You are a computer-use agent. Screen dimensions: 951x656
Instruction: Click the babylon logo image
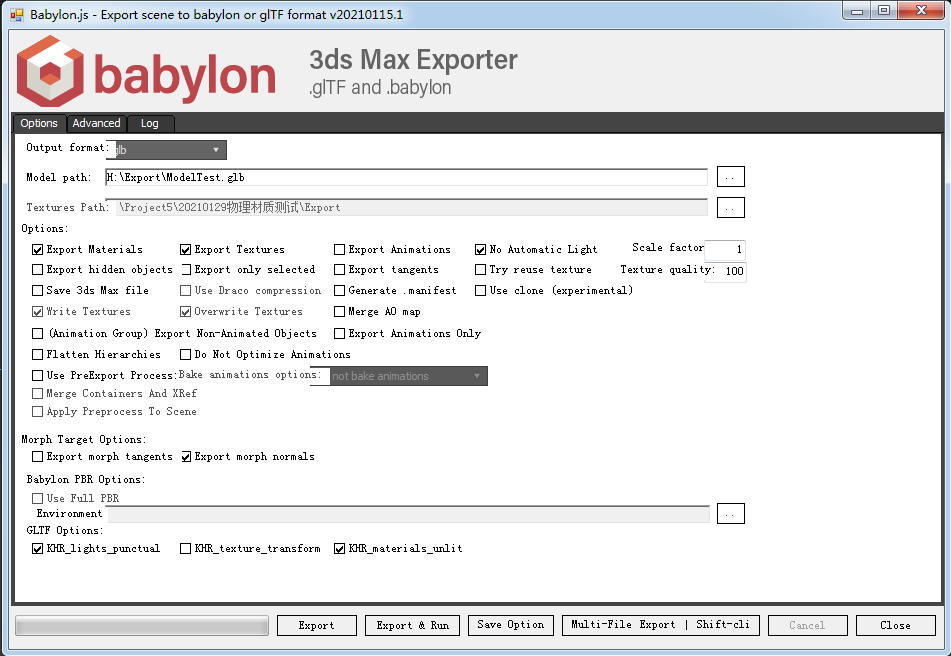click(146, 72)
